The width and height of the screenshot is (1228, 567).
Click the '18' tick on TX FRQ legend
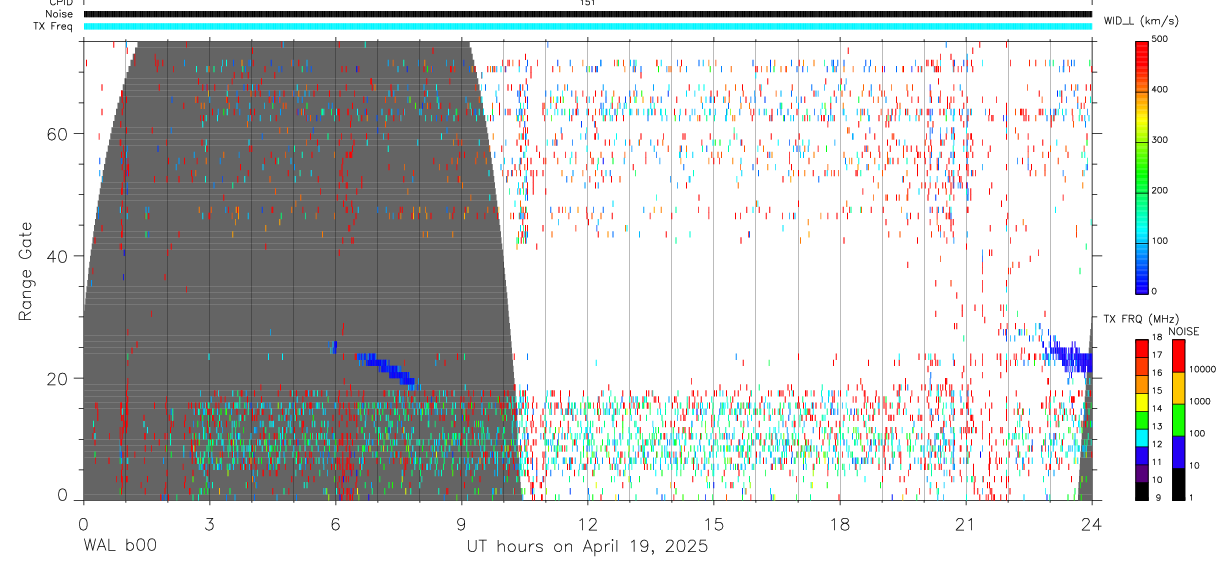pos(1157,338)
